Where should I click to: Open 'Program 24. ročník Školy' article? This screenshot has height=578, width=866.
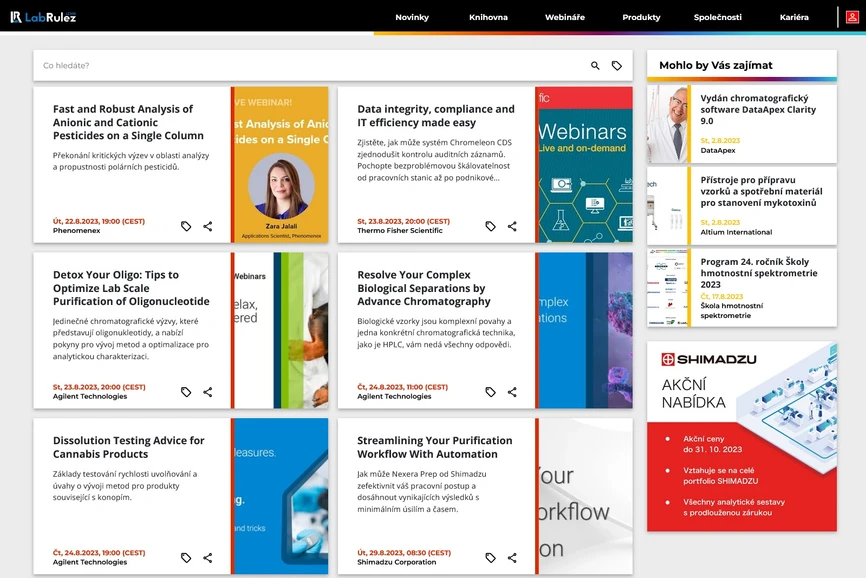[x=759, y=273]
